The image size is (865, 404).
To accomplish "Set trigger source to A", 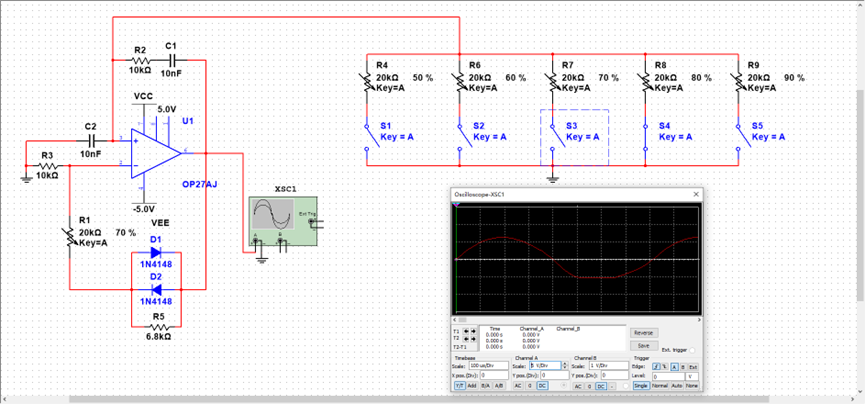I will pos(674,366).
